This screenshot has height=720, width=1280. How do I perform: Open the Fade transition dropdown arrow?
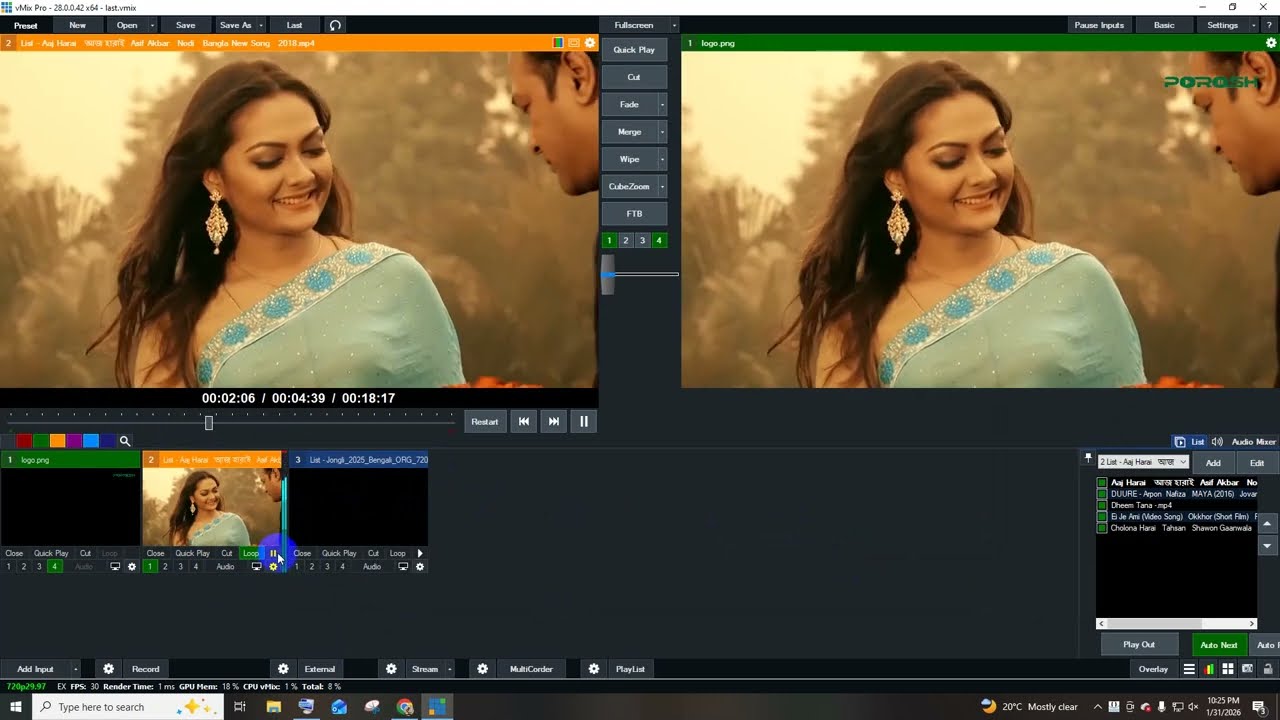[662, 105]
